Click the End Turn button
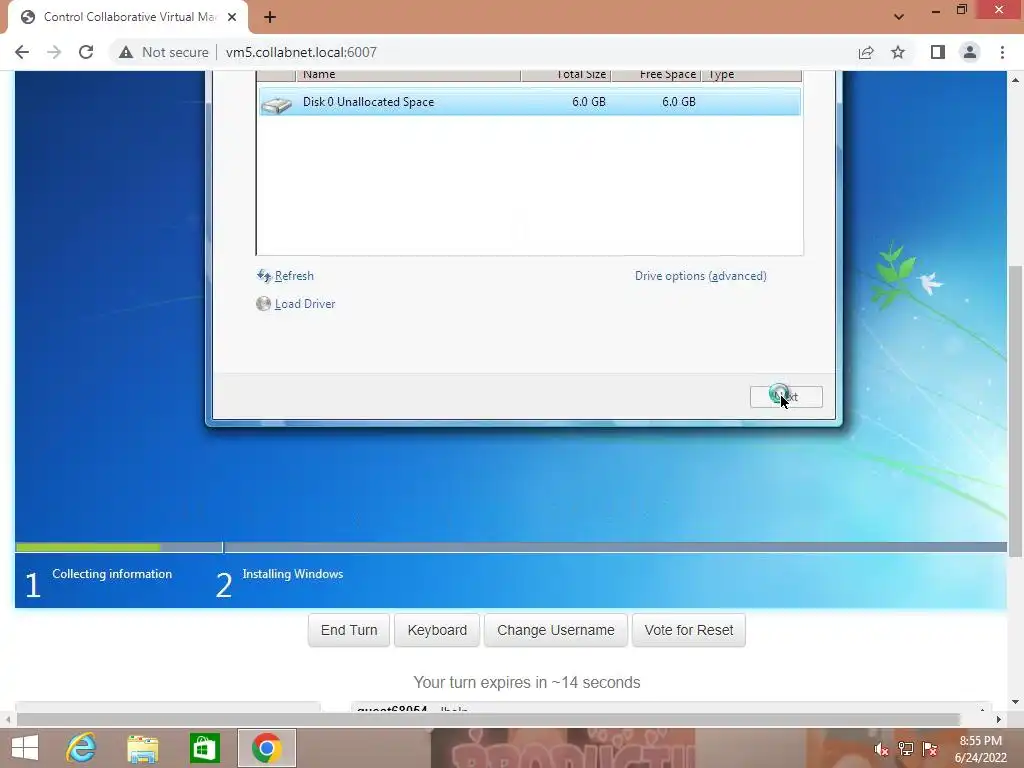The image size is (1024, 768). tap(349, 630)
